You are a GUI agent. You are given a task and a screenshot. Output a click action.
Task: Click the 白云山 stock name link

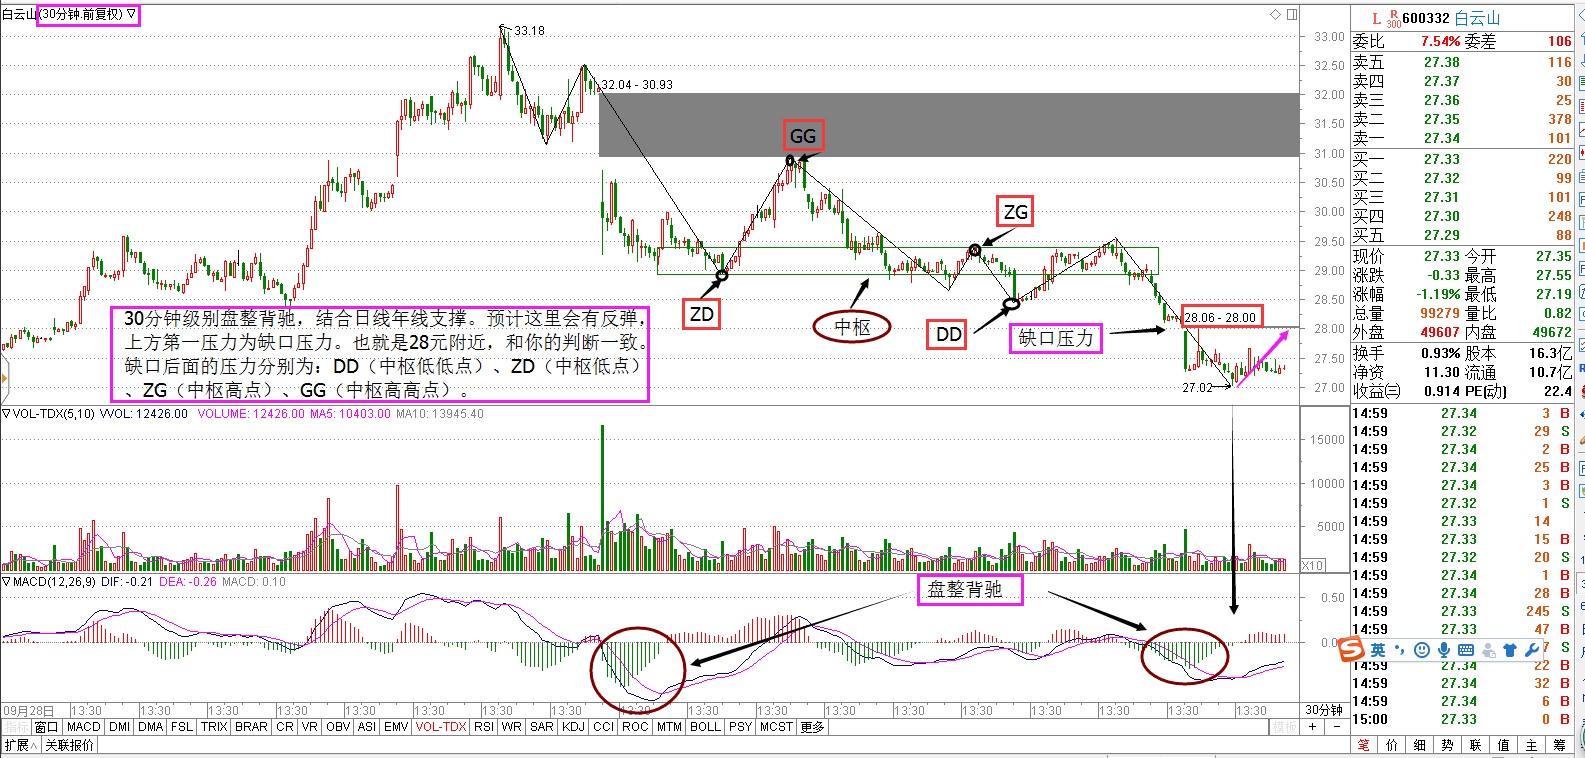coord(1477,18)
